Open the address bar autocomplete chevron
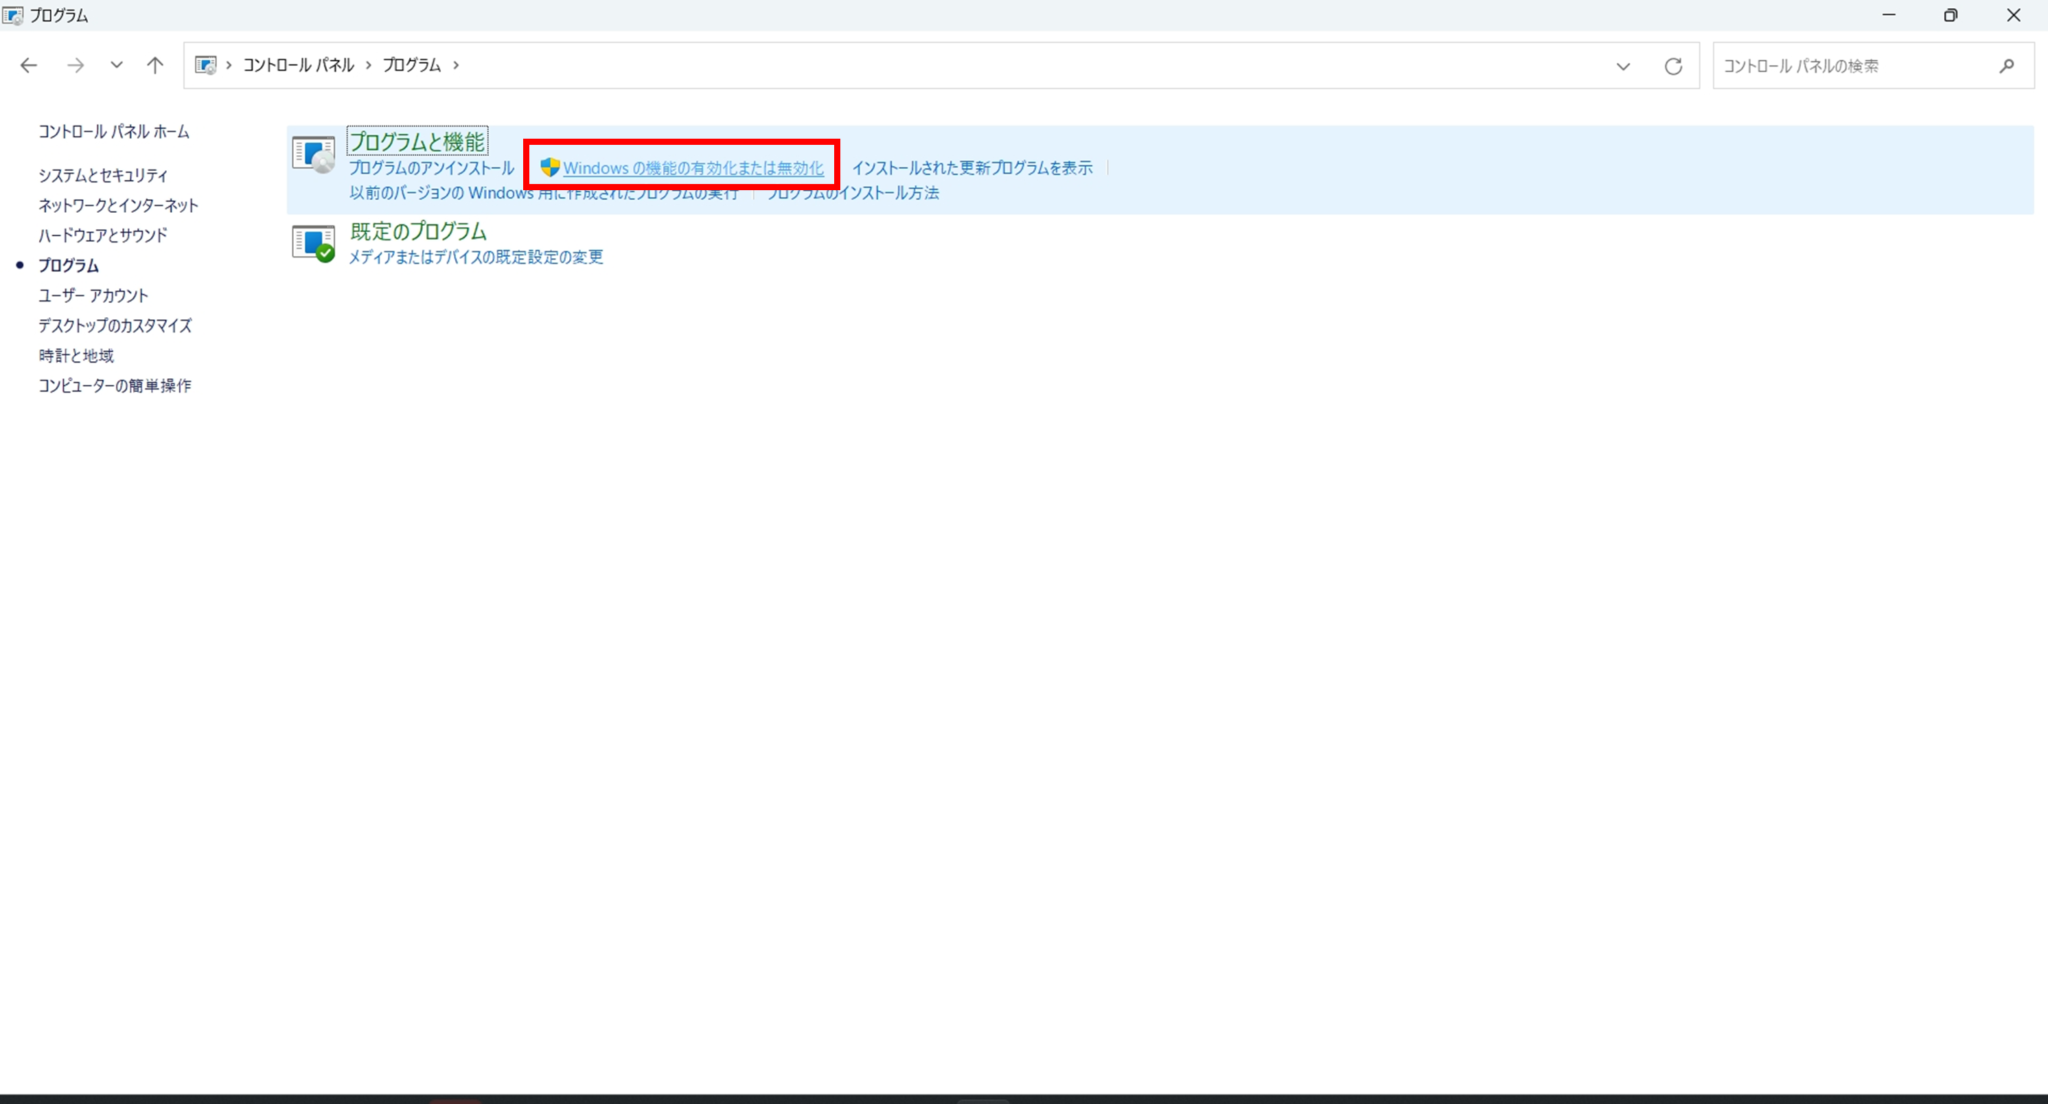The height and width of the screenshot is (1104, 2048). [x=1623, y=66]
